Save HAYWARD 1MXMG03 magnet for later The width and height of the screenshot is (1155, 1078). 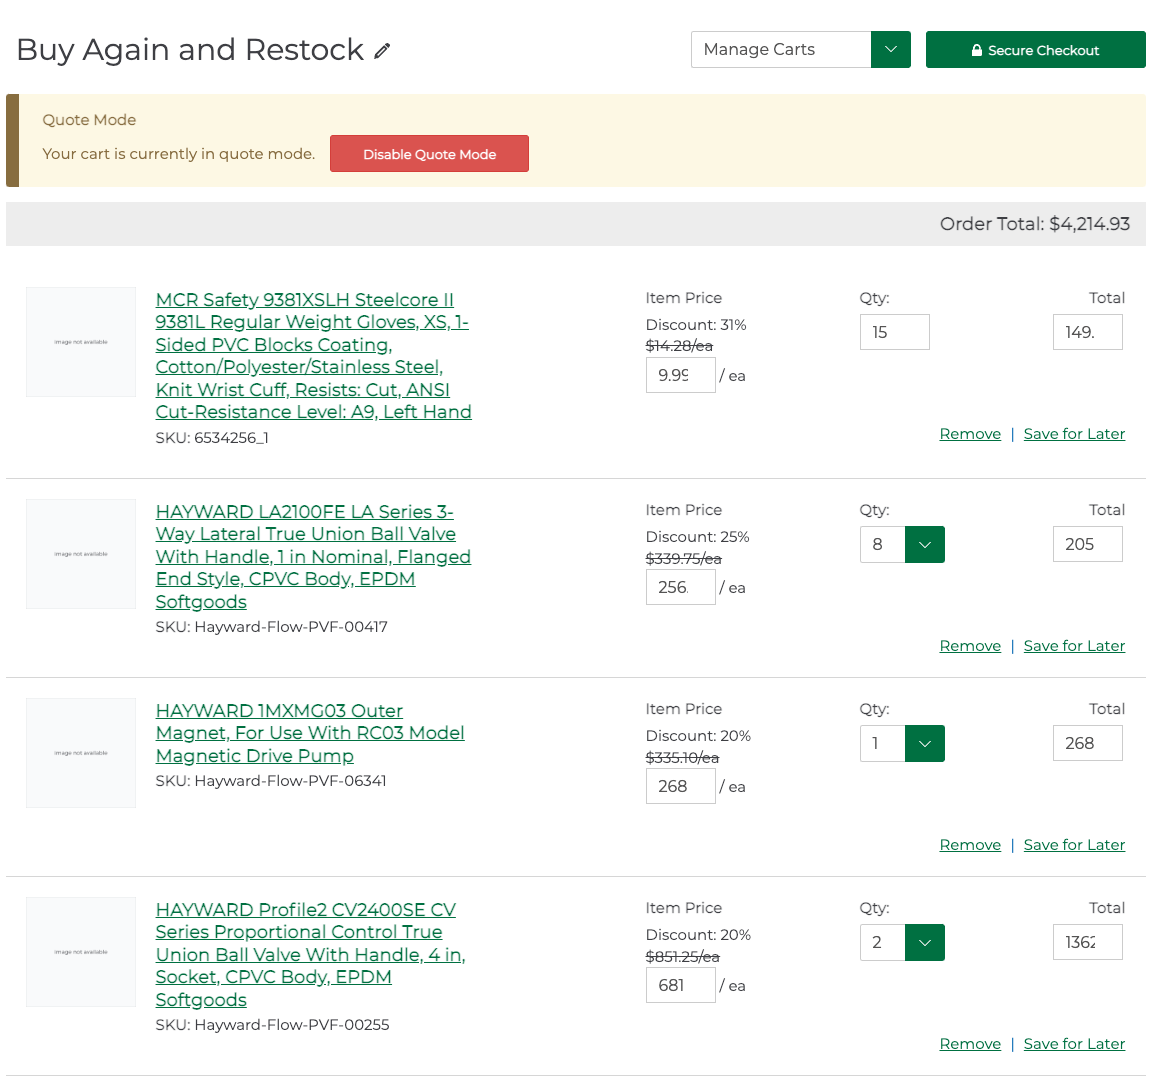pos(1074,845)
